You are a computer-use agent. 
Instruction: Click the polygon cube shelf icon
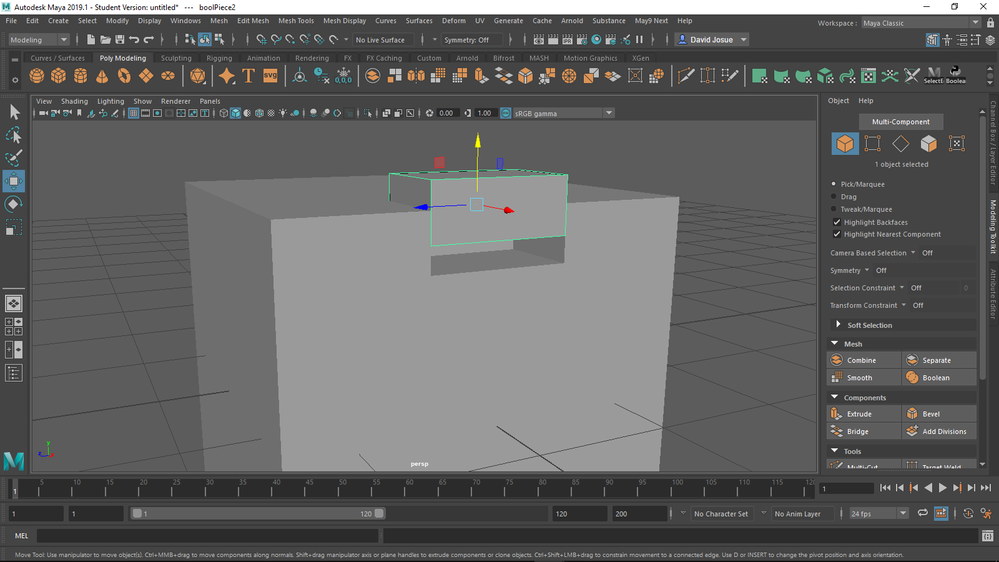click(x=59, y=77)
